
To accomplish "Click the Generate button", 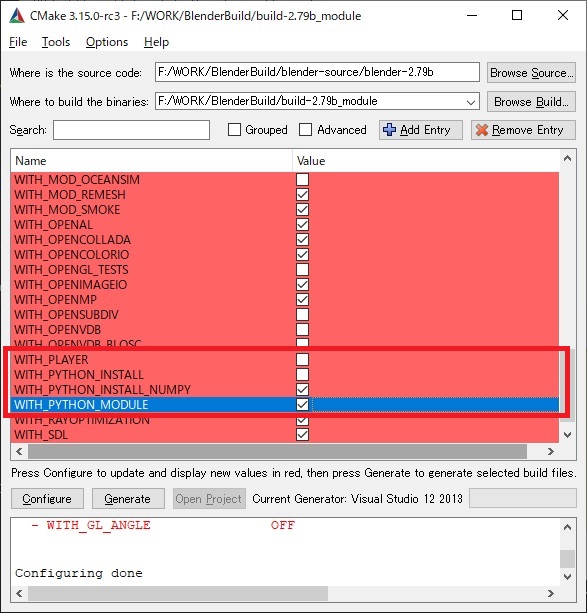I will coord(128,499).
